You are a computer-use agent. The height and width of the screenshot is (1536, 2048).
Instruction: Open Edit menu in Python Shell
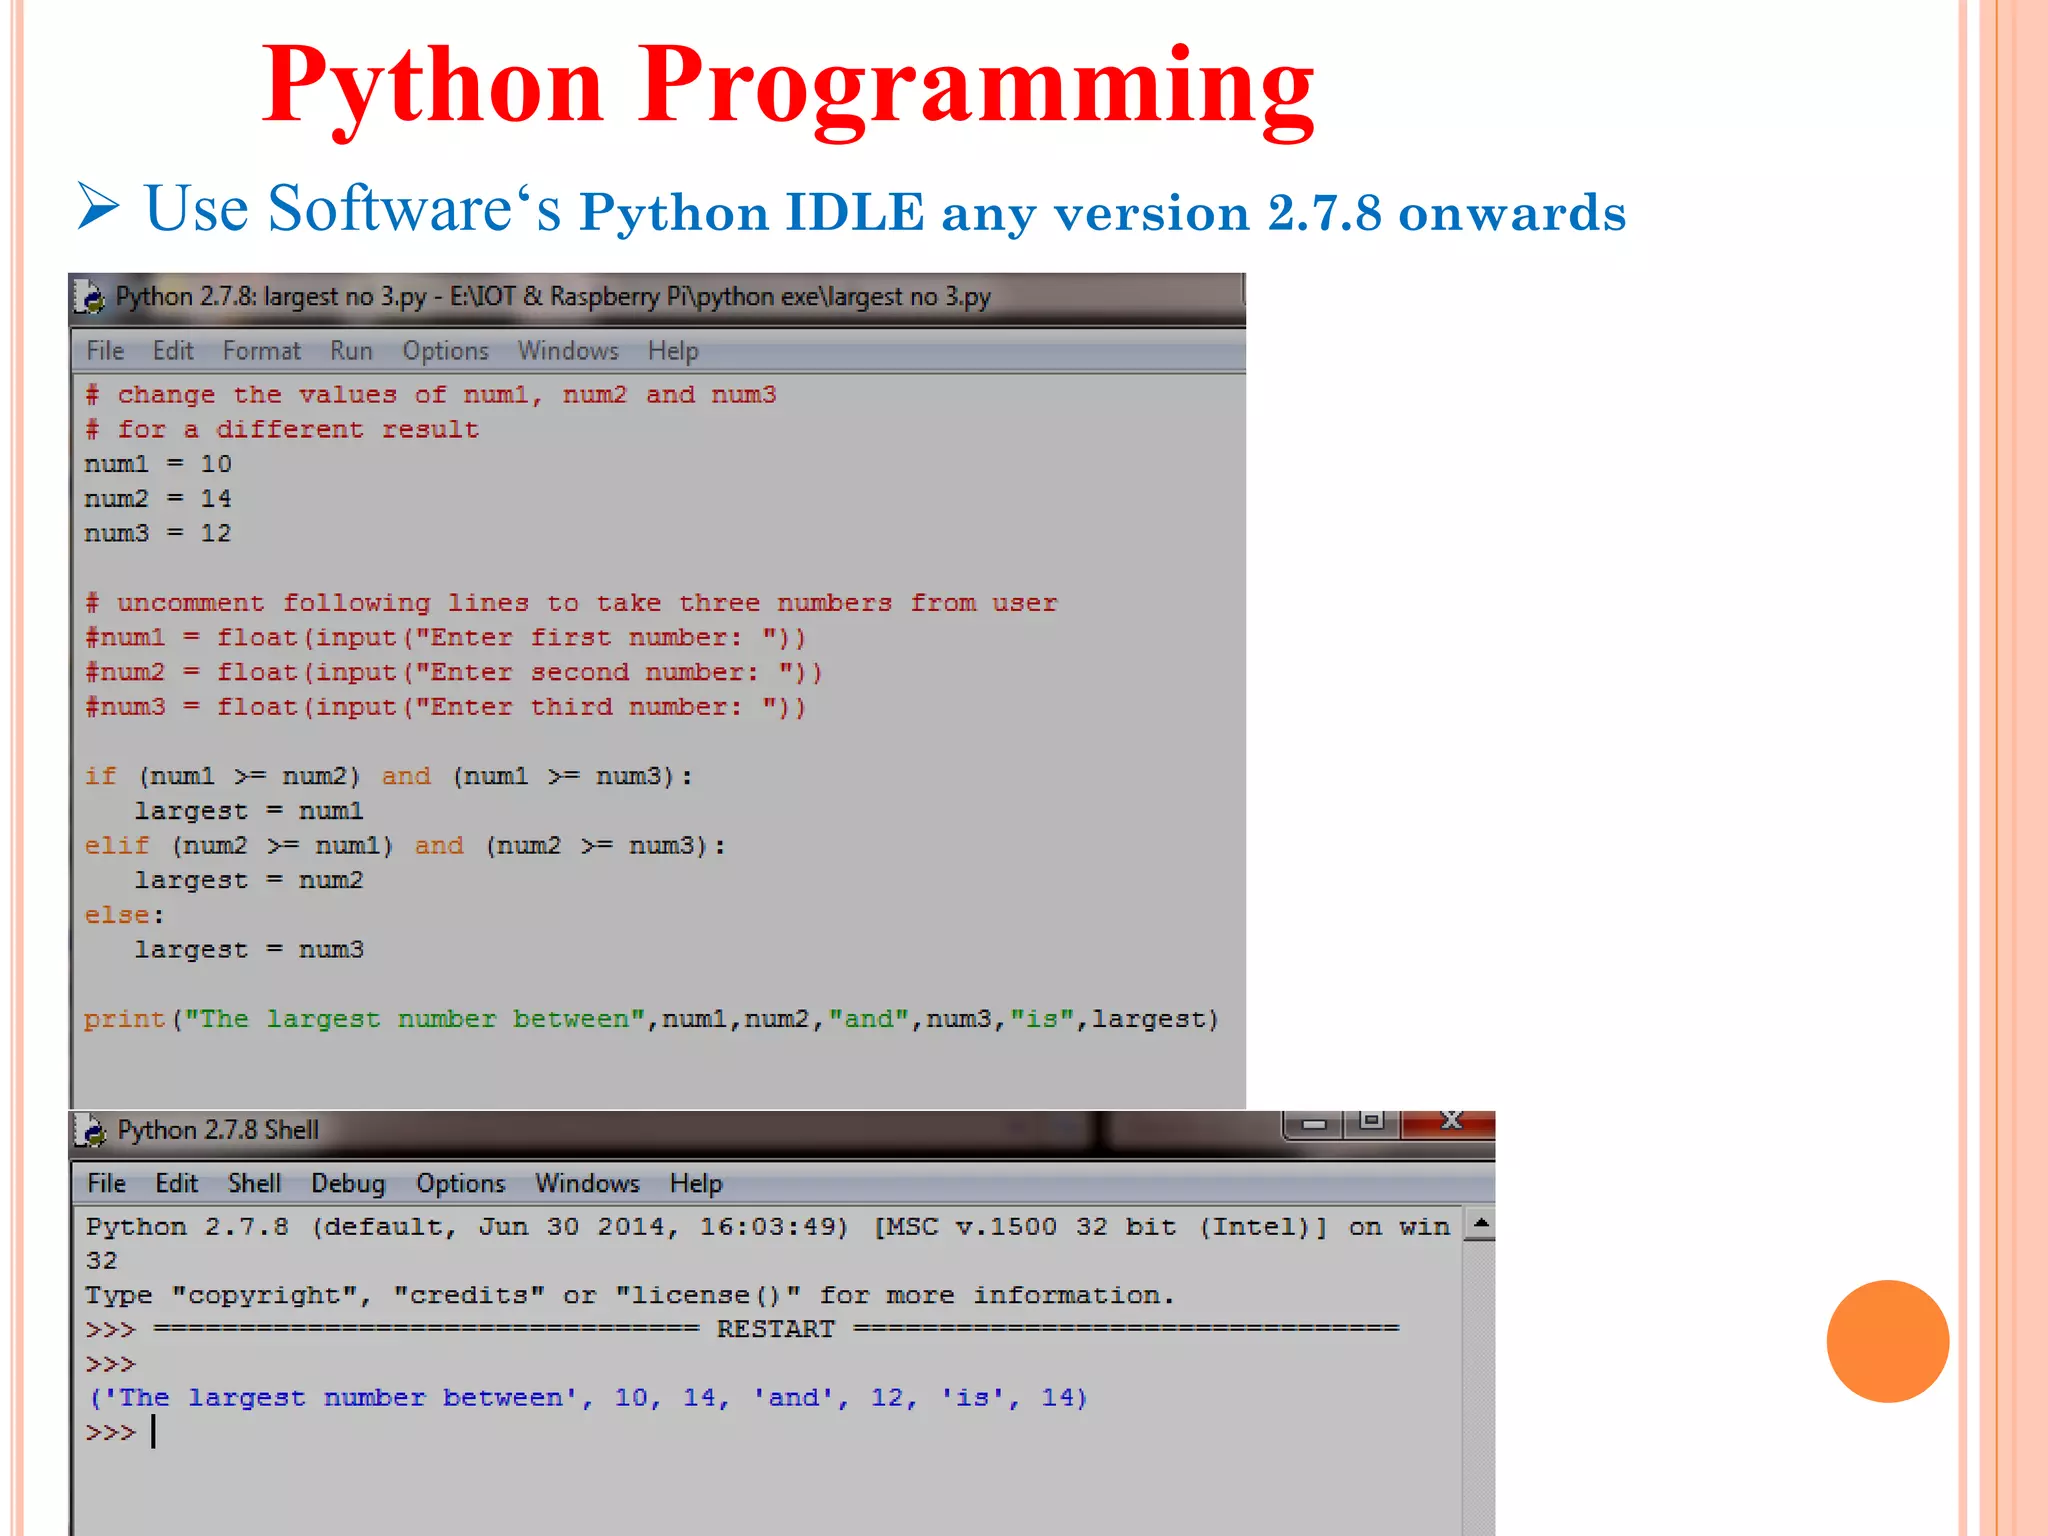click(x=177, y=1183)
